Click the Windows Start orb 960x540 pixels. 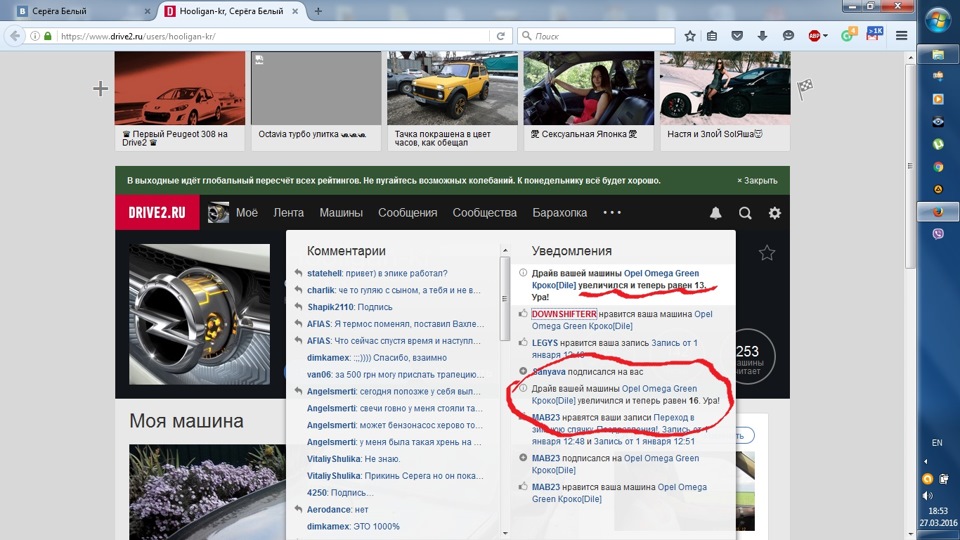tap(938, 21)
